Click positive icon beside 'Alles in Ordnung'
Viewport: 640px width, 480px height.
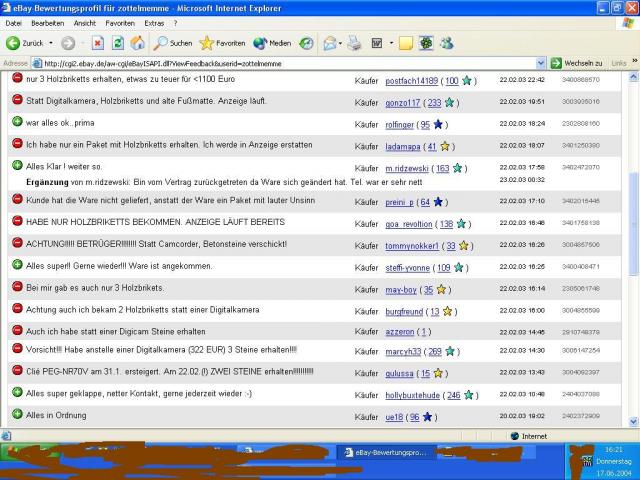(17, 414)
